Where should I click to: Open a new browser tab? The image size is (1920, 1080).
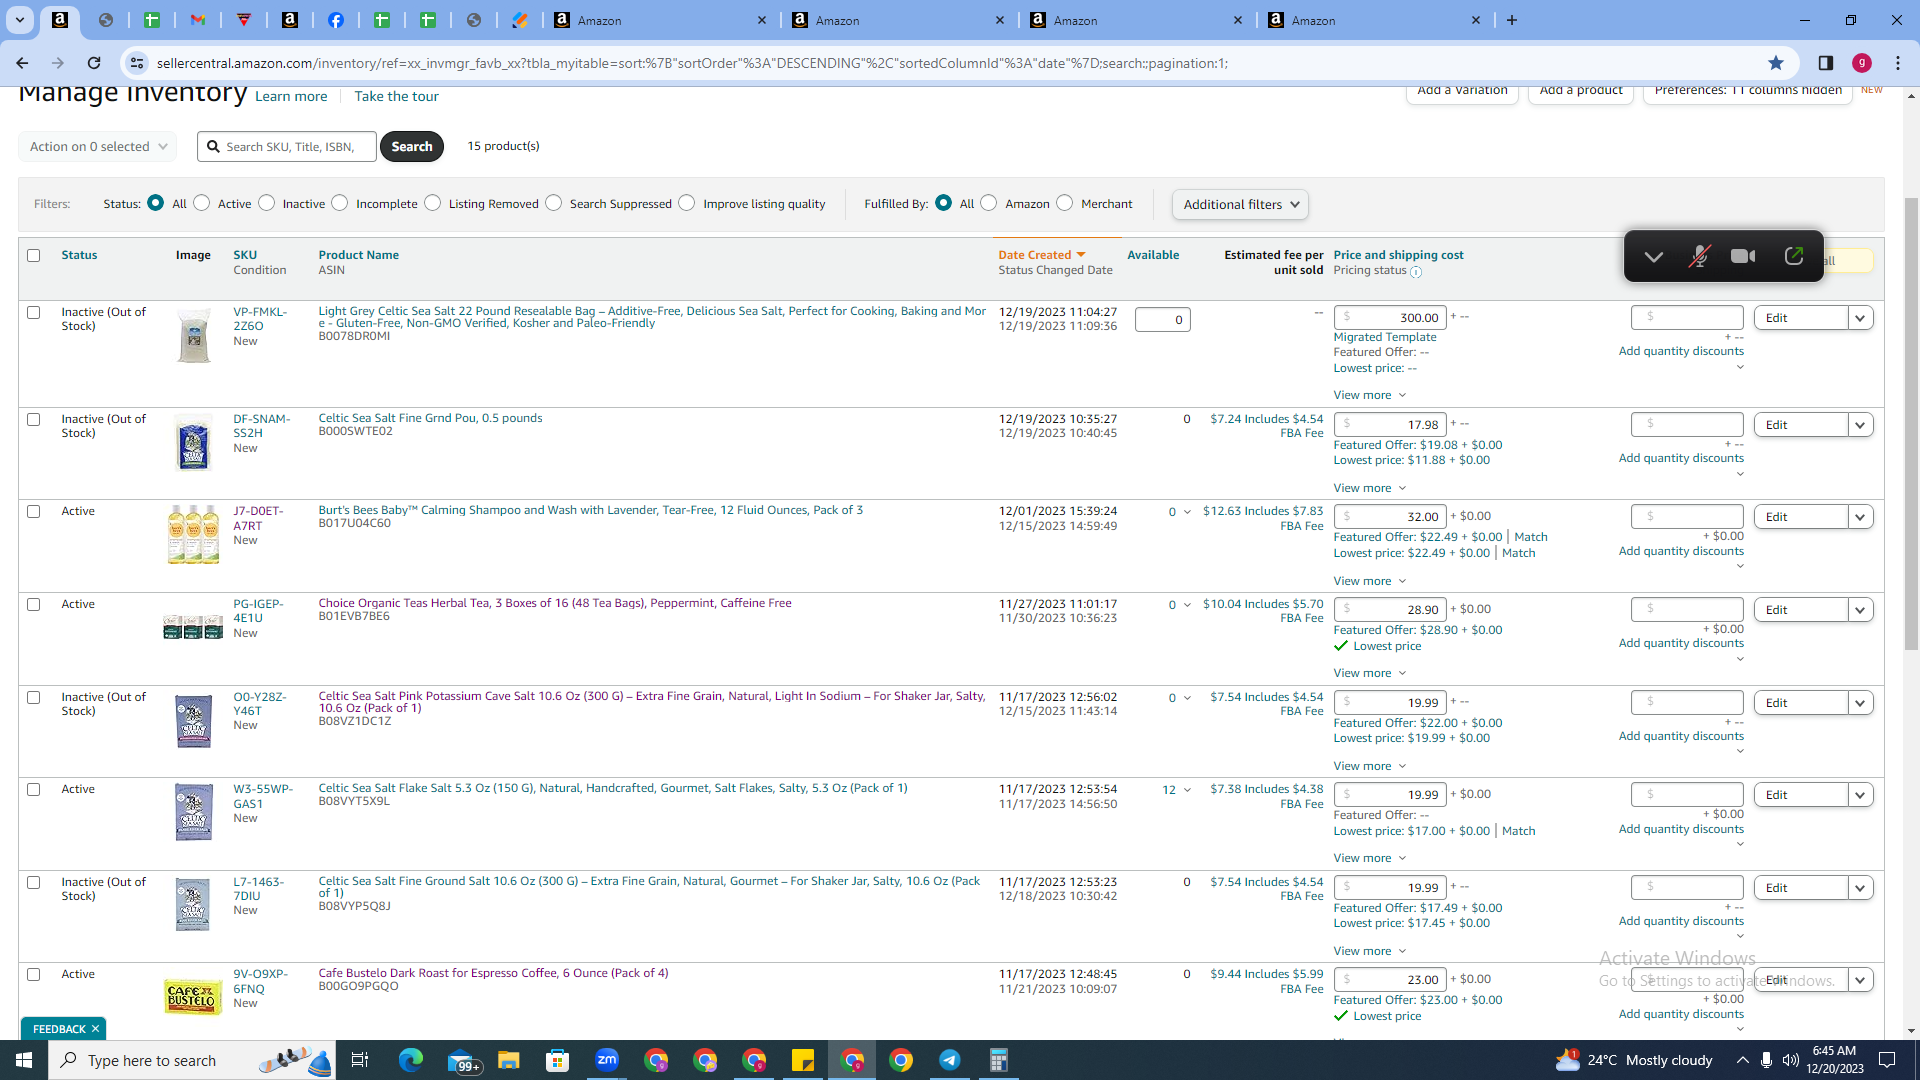point(1512,20)
